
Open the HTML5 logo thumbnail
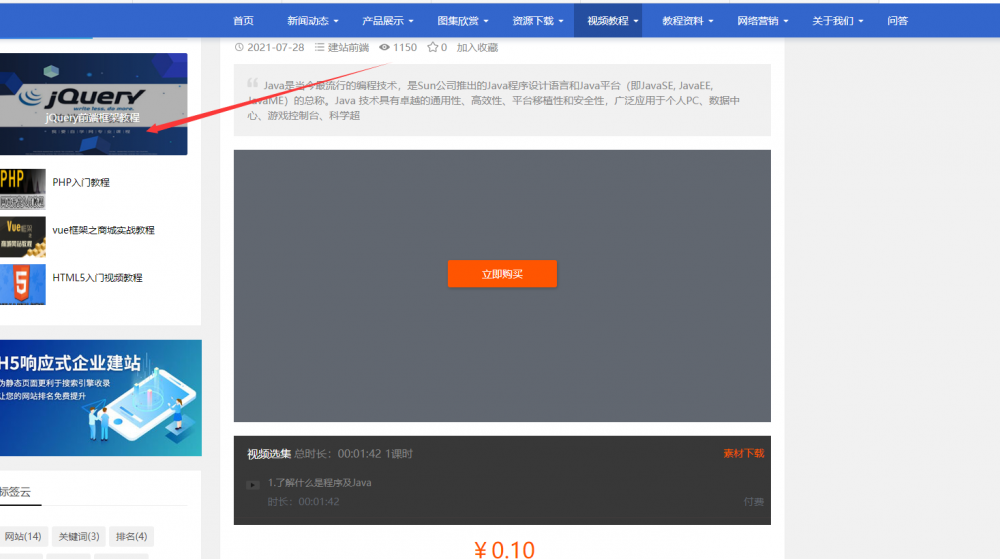pos(23,284)
